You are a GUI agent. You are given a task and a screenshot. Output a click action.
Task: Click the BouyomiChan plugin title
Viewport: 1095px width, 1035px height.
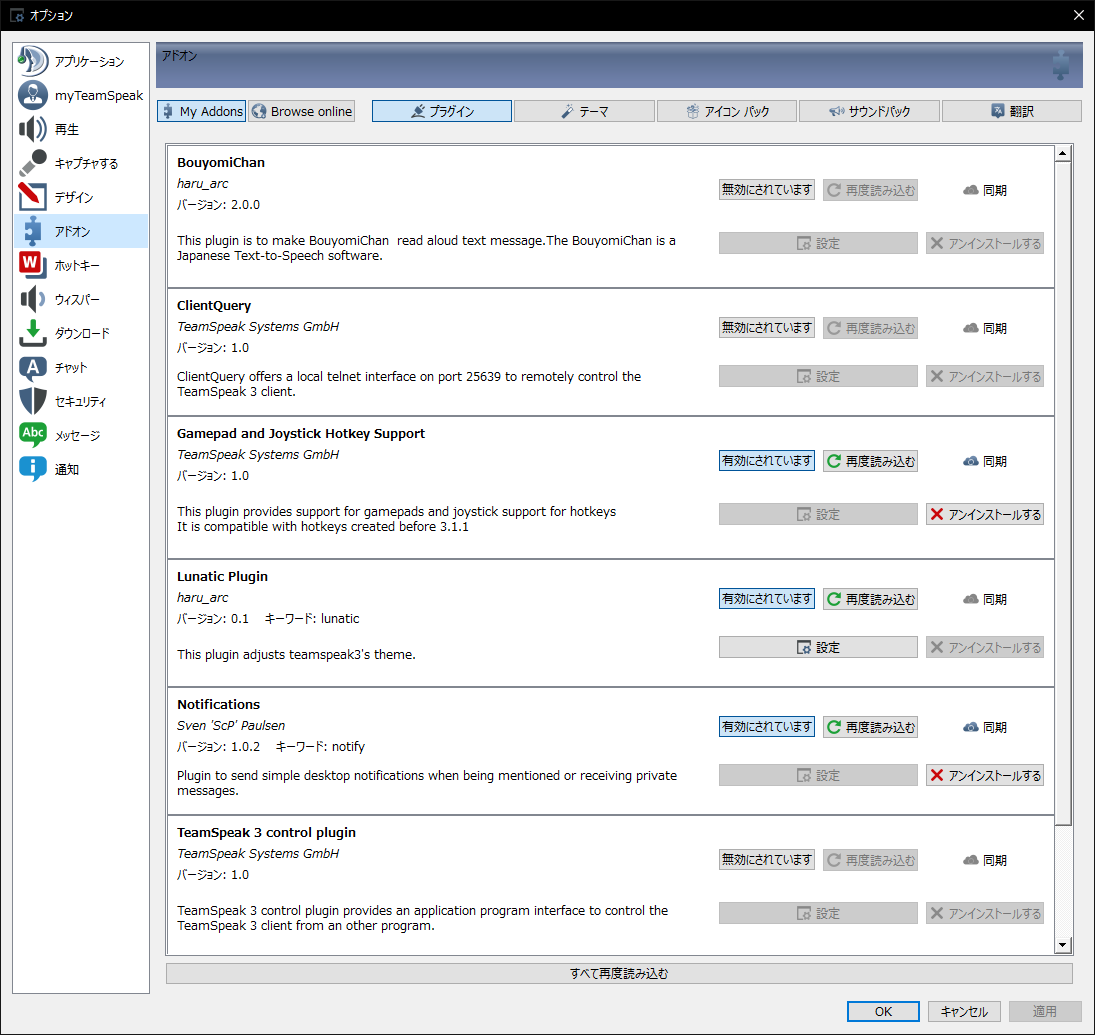pyautogui.click(x=221, y=163)
